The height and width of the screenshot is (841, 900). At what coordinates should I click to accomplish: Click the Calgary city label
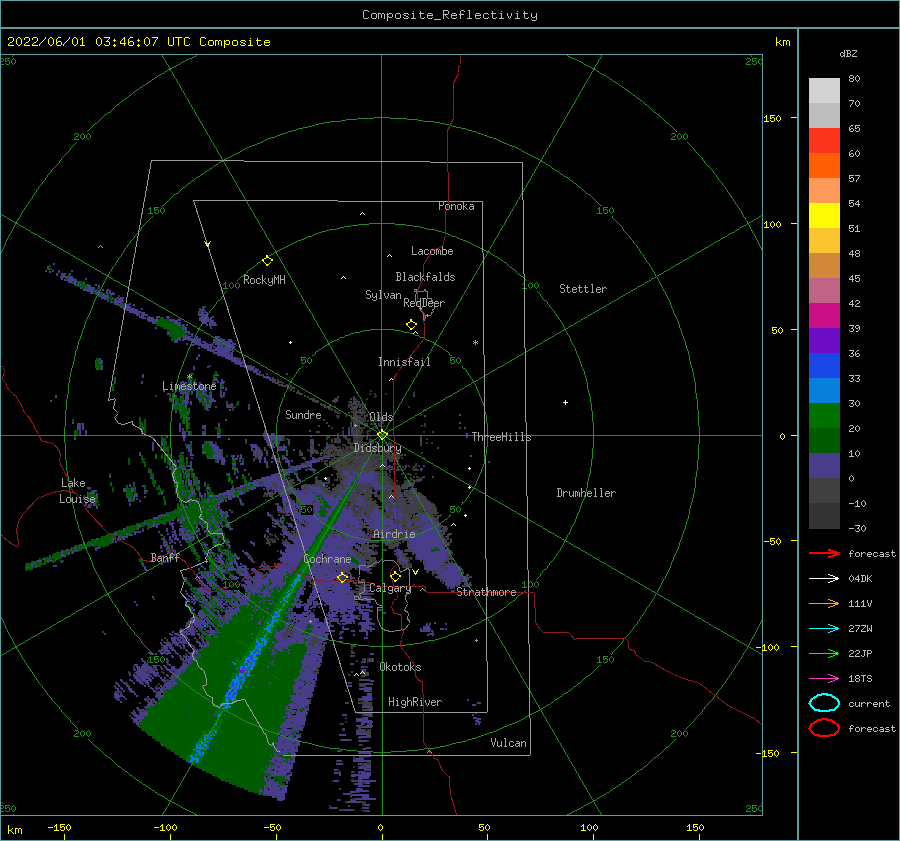390,588
